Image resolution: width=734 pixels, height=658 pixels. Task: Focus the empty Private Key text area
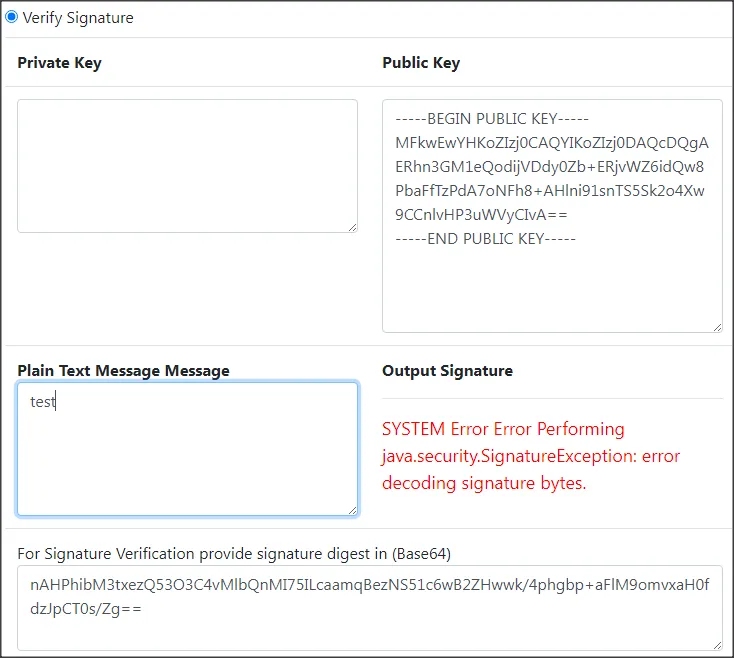187,165
